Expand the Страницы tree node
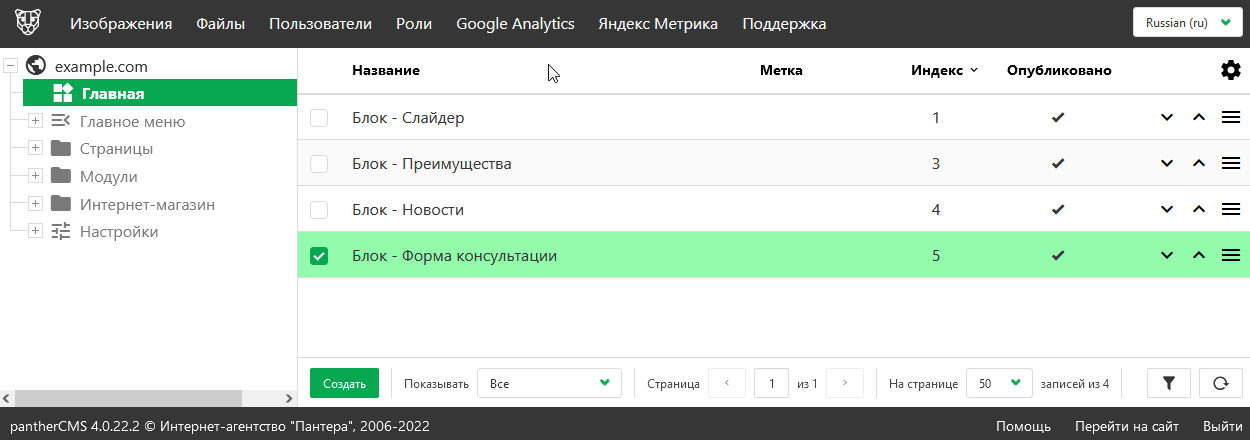This screenshot has height=440, width=1250. tap(35, 148)
